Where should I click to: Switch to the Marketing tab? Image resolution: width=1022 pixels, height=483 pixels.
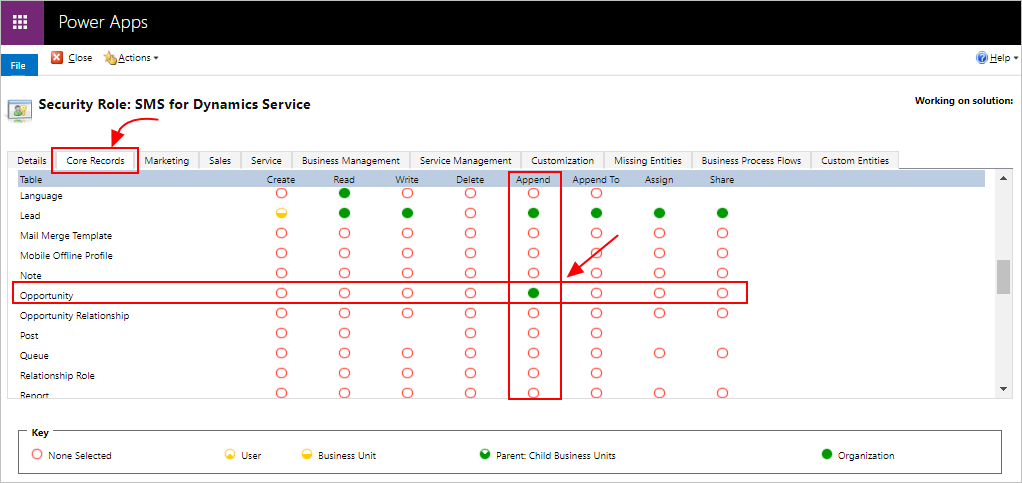click(167, 160)
